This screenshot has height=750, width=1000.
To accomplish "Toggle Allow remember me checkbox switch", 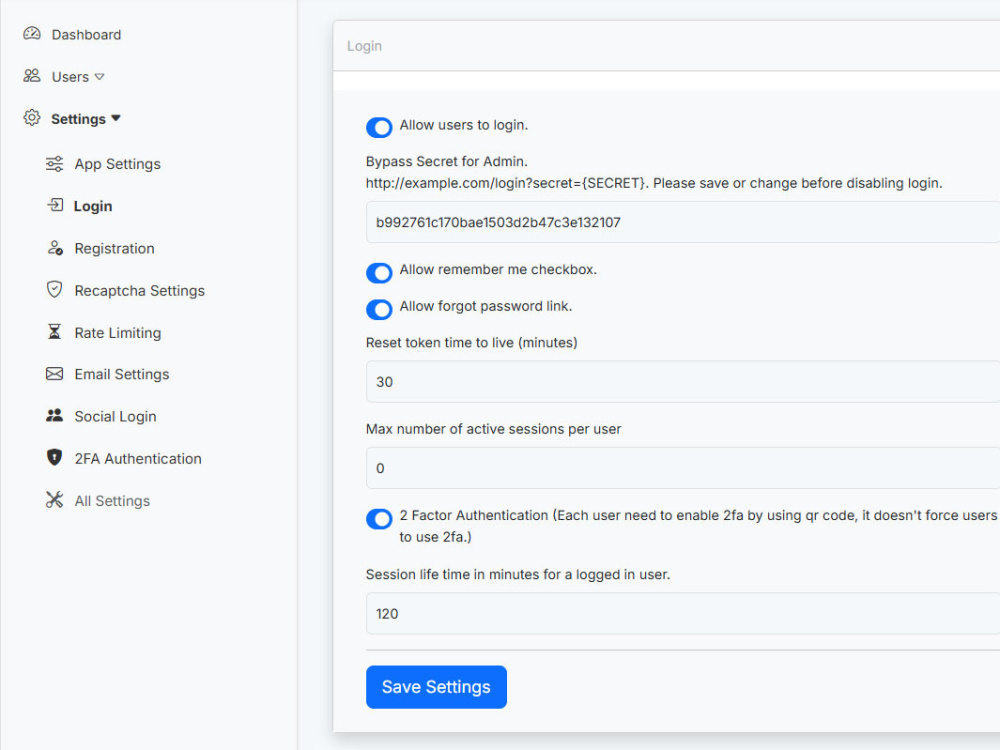I will pyautogui.click(x=379, y=272).
